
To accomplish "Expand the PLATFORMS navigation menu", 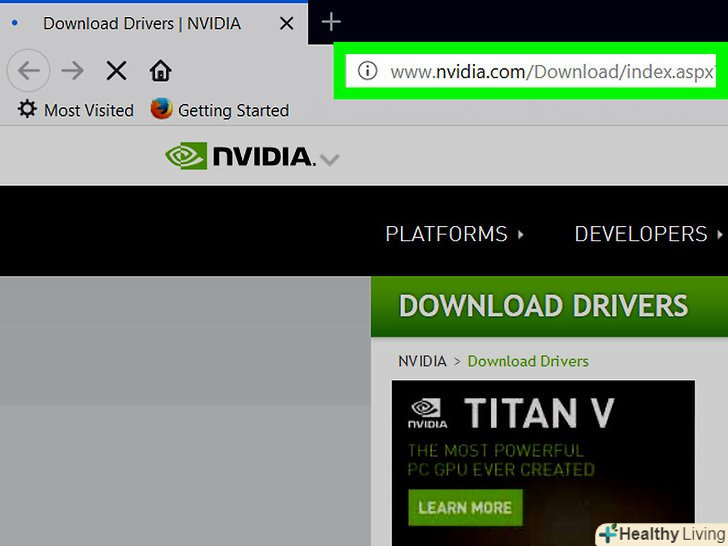I will (454, 234).
